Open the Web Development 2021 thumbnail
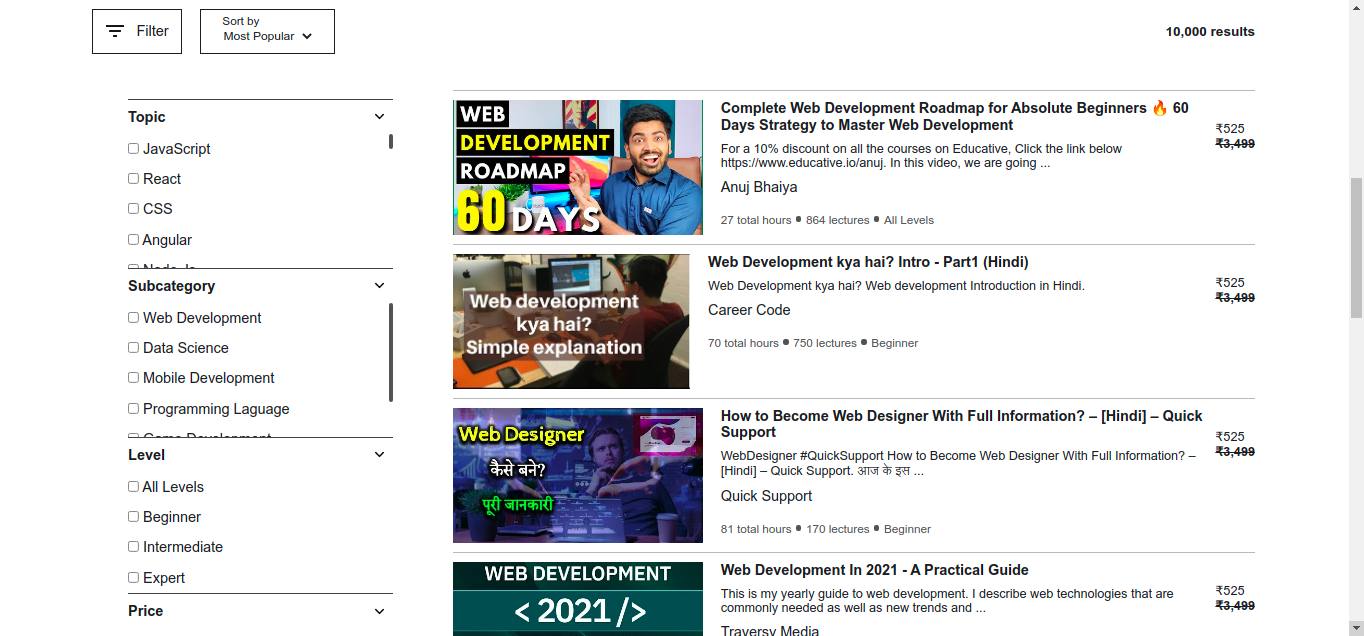1364x636 pixels. (x=578, y=599)
